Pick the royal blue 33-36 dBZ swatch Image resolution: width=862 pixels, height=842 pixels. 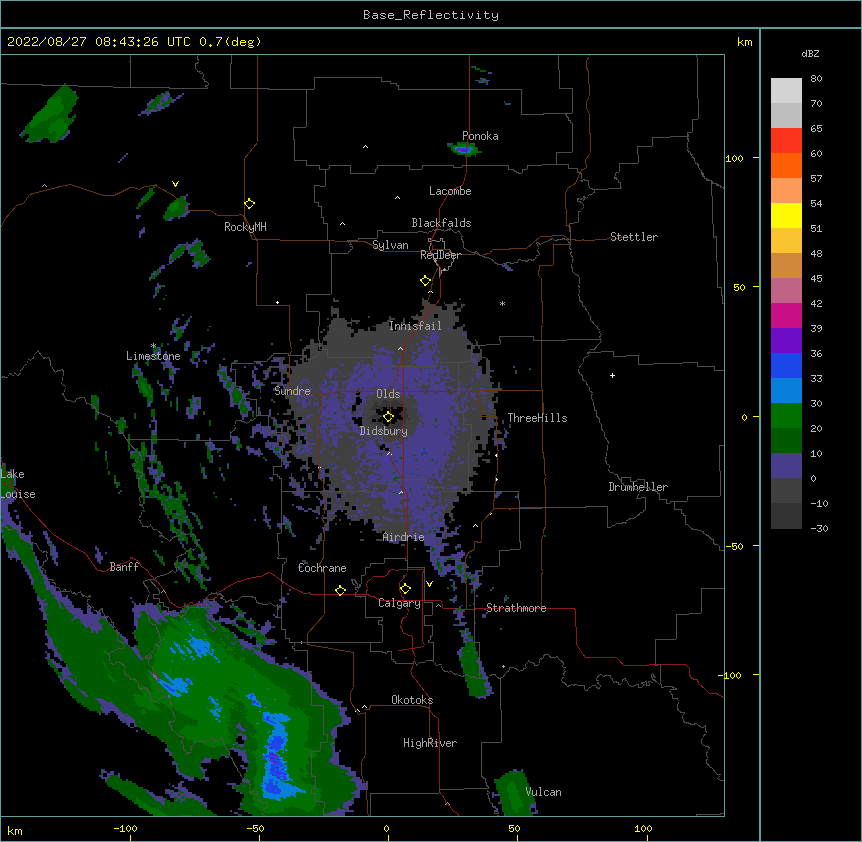point(786,365)
